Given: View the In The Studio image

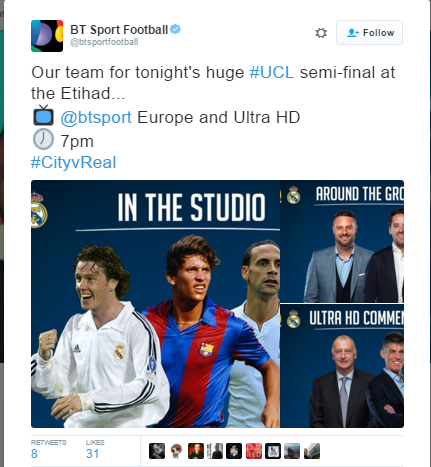Looking at the screenshot, I should (x=155, y=304).
